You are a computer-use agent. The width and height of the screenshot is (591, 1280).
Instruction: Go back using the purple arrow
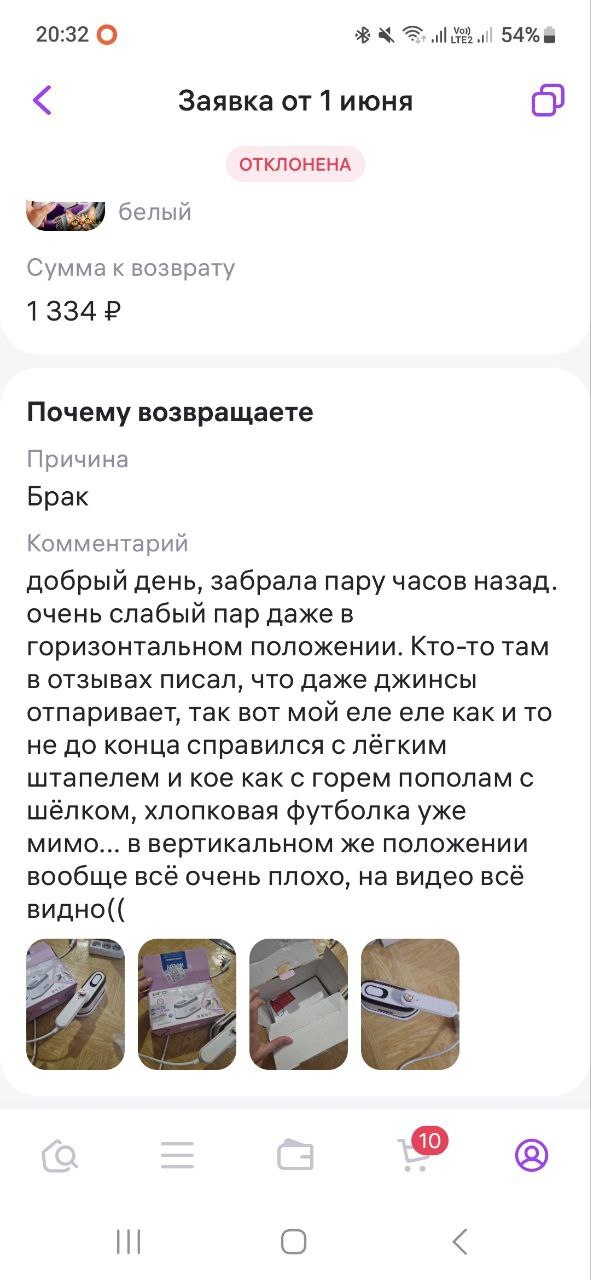tap(42, 100)
